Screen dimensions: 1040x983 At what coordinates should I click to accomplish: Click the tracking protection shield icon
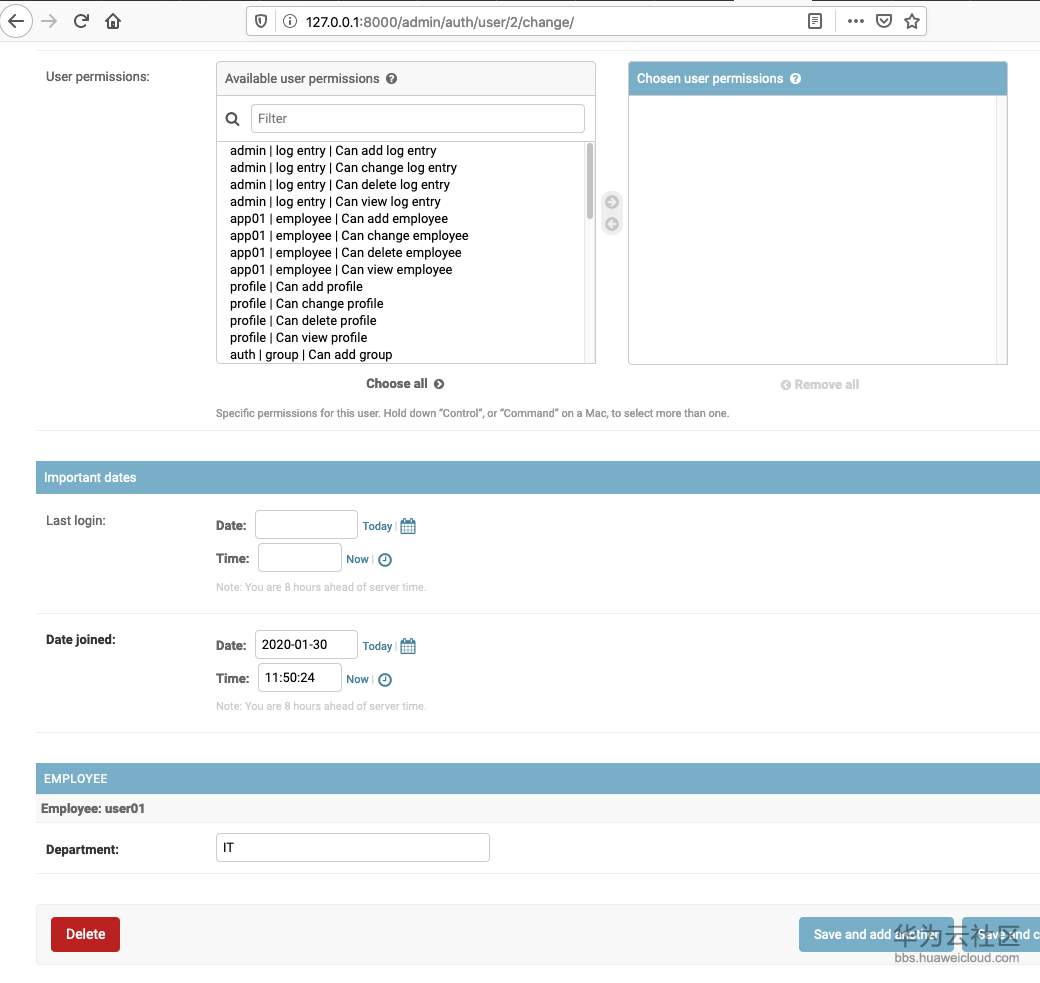(x=261, y=21)
